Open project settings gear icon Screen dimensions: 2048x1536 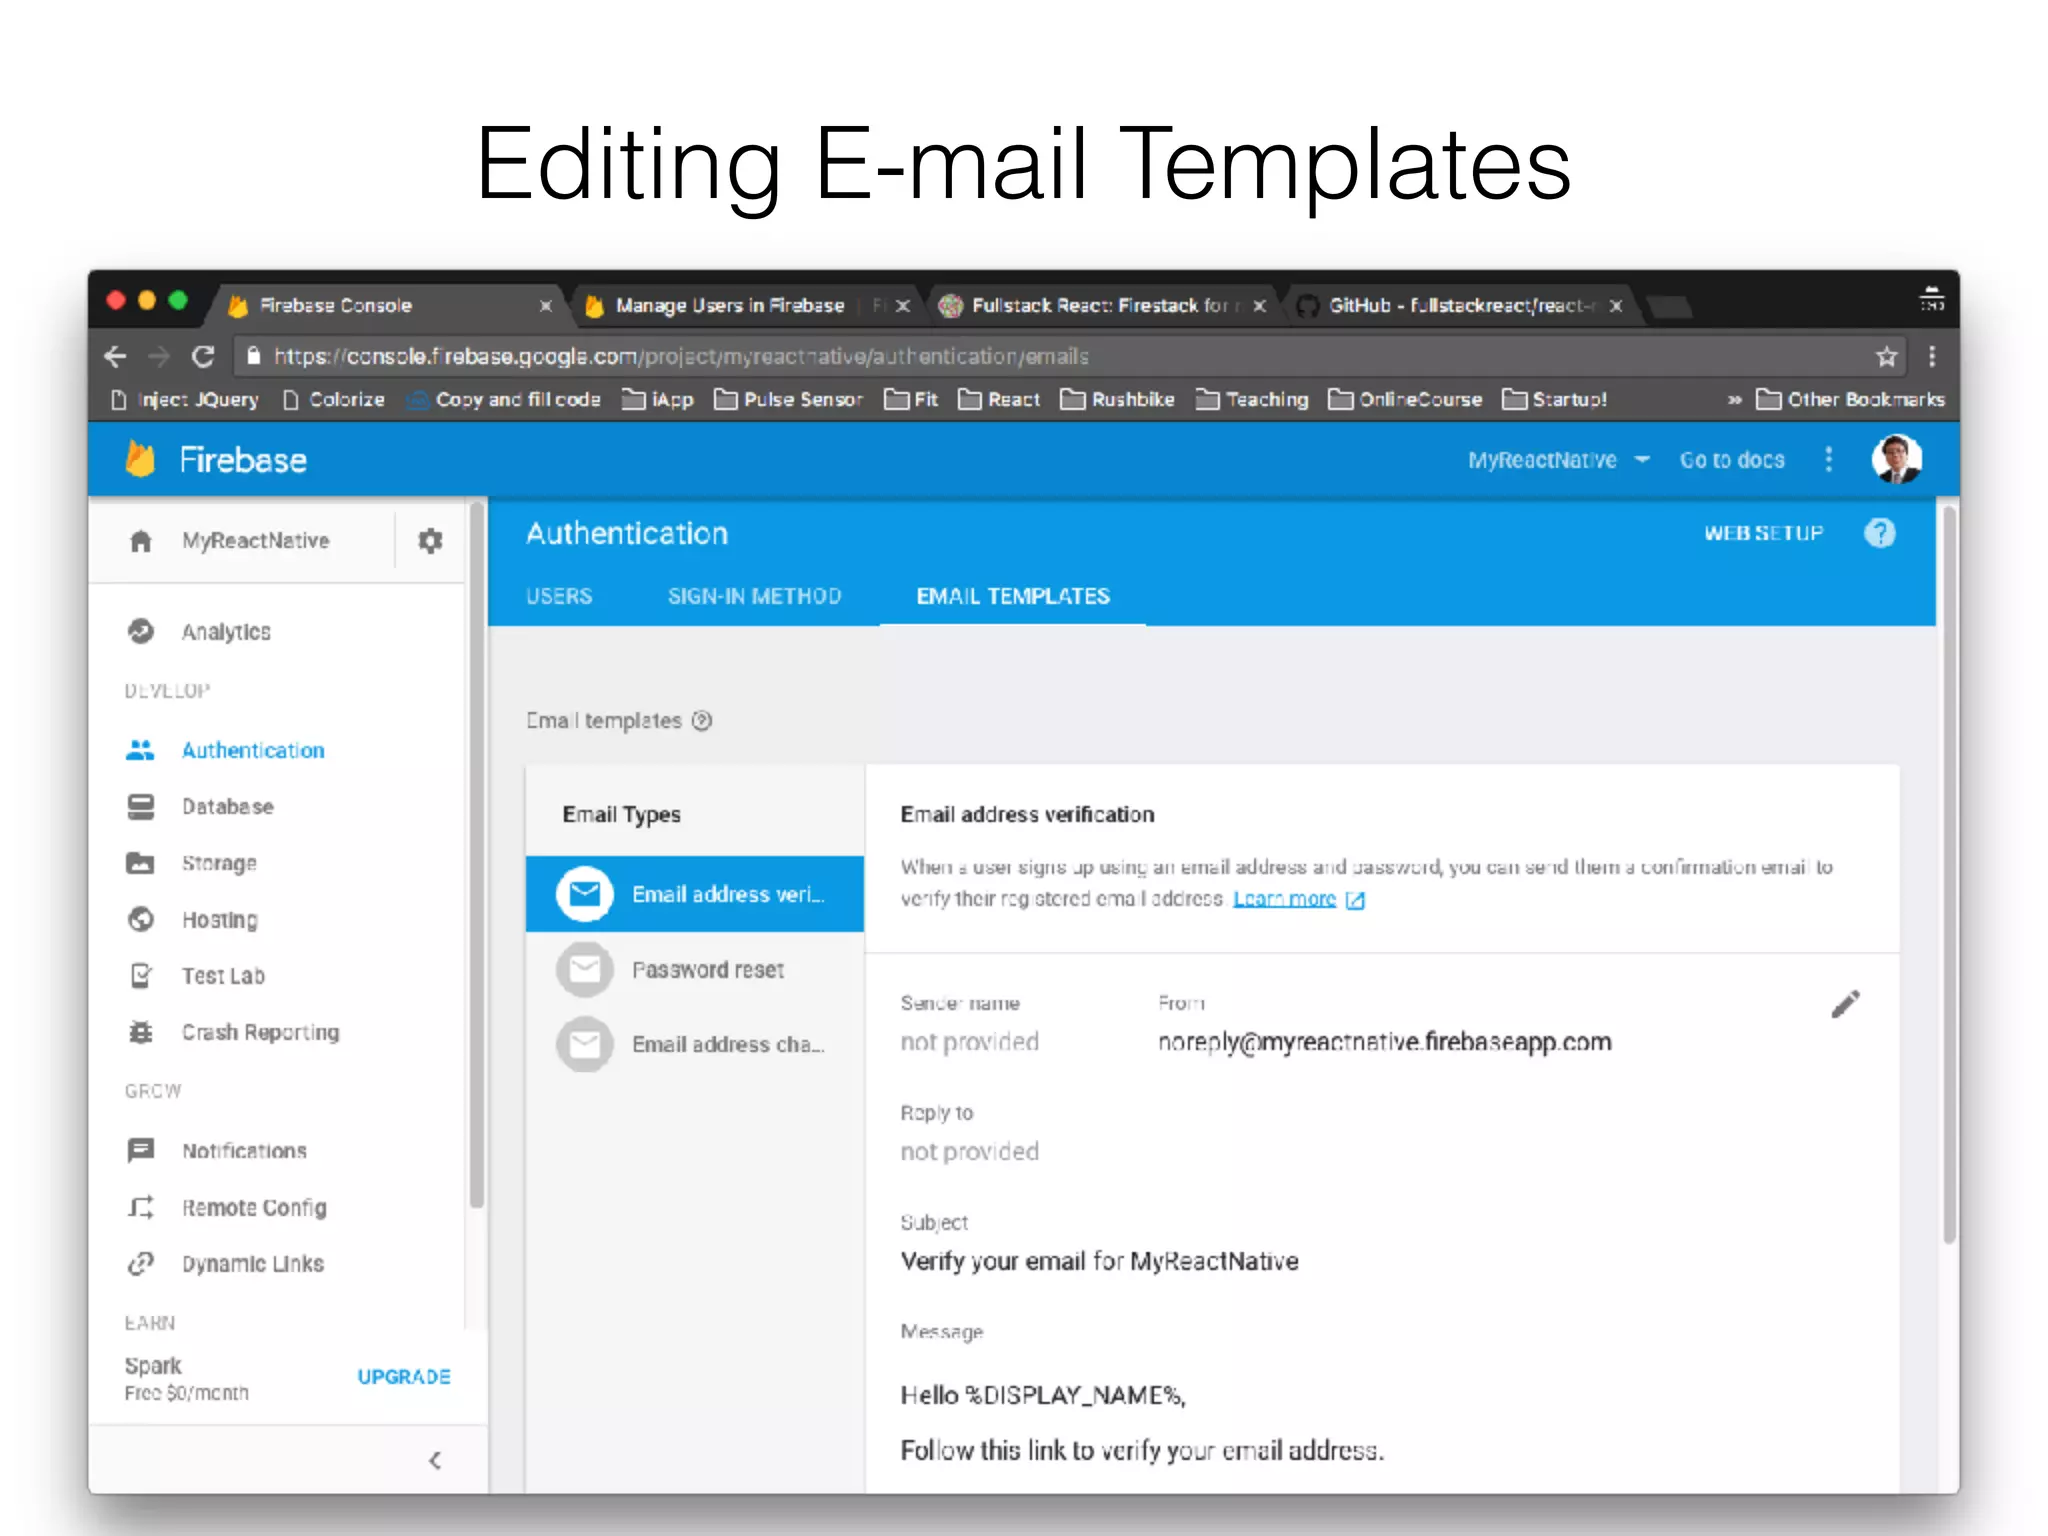[x=430, y=541]
